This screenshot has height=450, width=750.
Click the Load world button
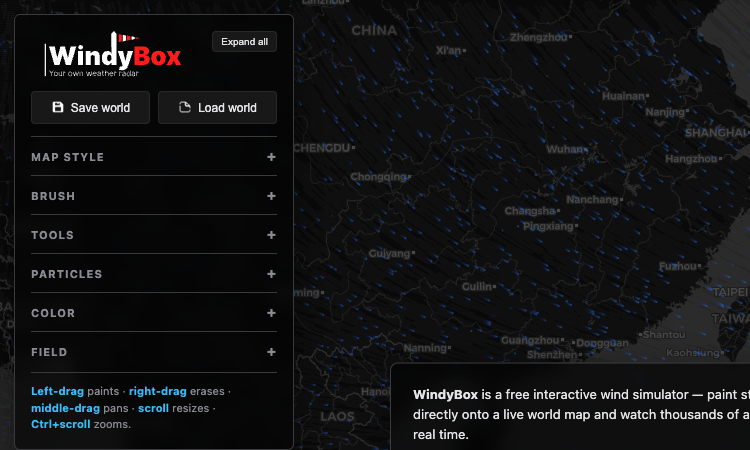point(217,108)
